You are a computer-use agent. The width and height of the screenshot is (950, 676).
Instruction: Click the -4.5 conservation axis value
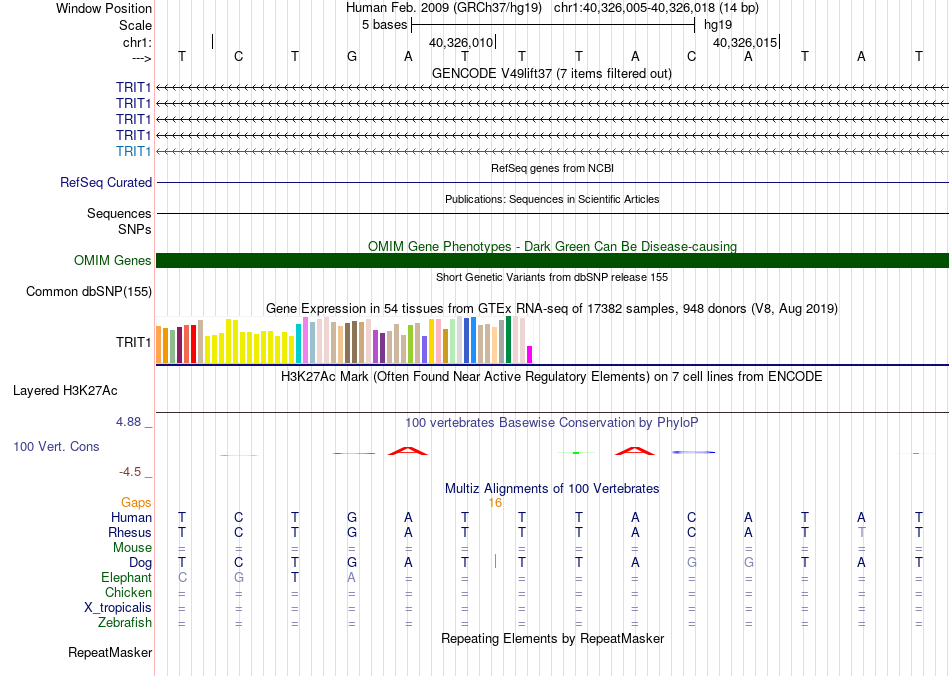click(130, 471)
